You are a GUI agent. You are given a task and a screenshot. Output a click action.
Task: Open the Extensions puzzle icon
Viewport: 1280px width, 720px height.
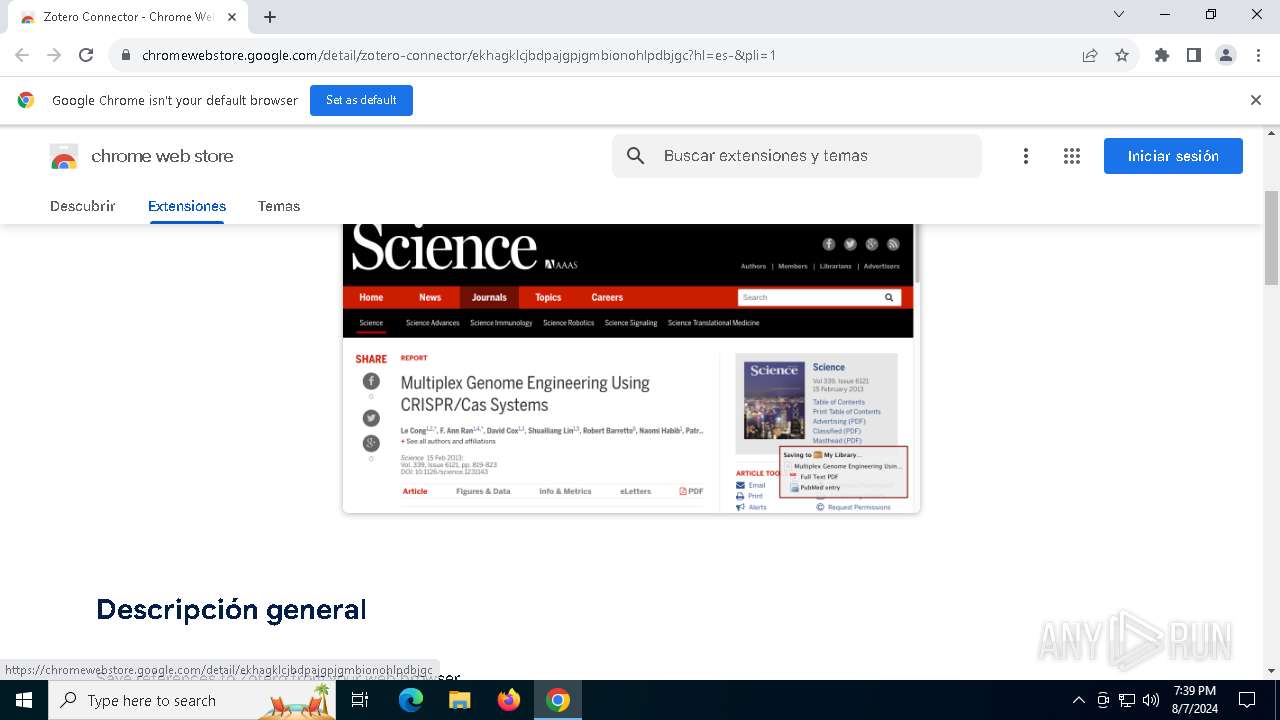1162,55
